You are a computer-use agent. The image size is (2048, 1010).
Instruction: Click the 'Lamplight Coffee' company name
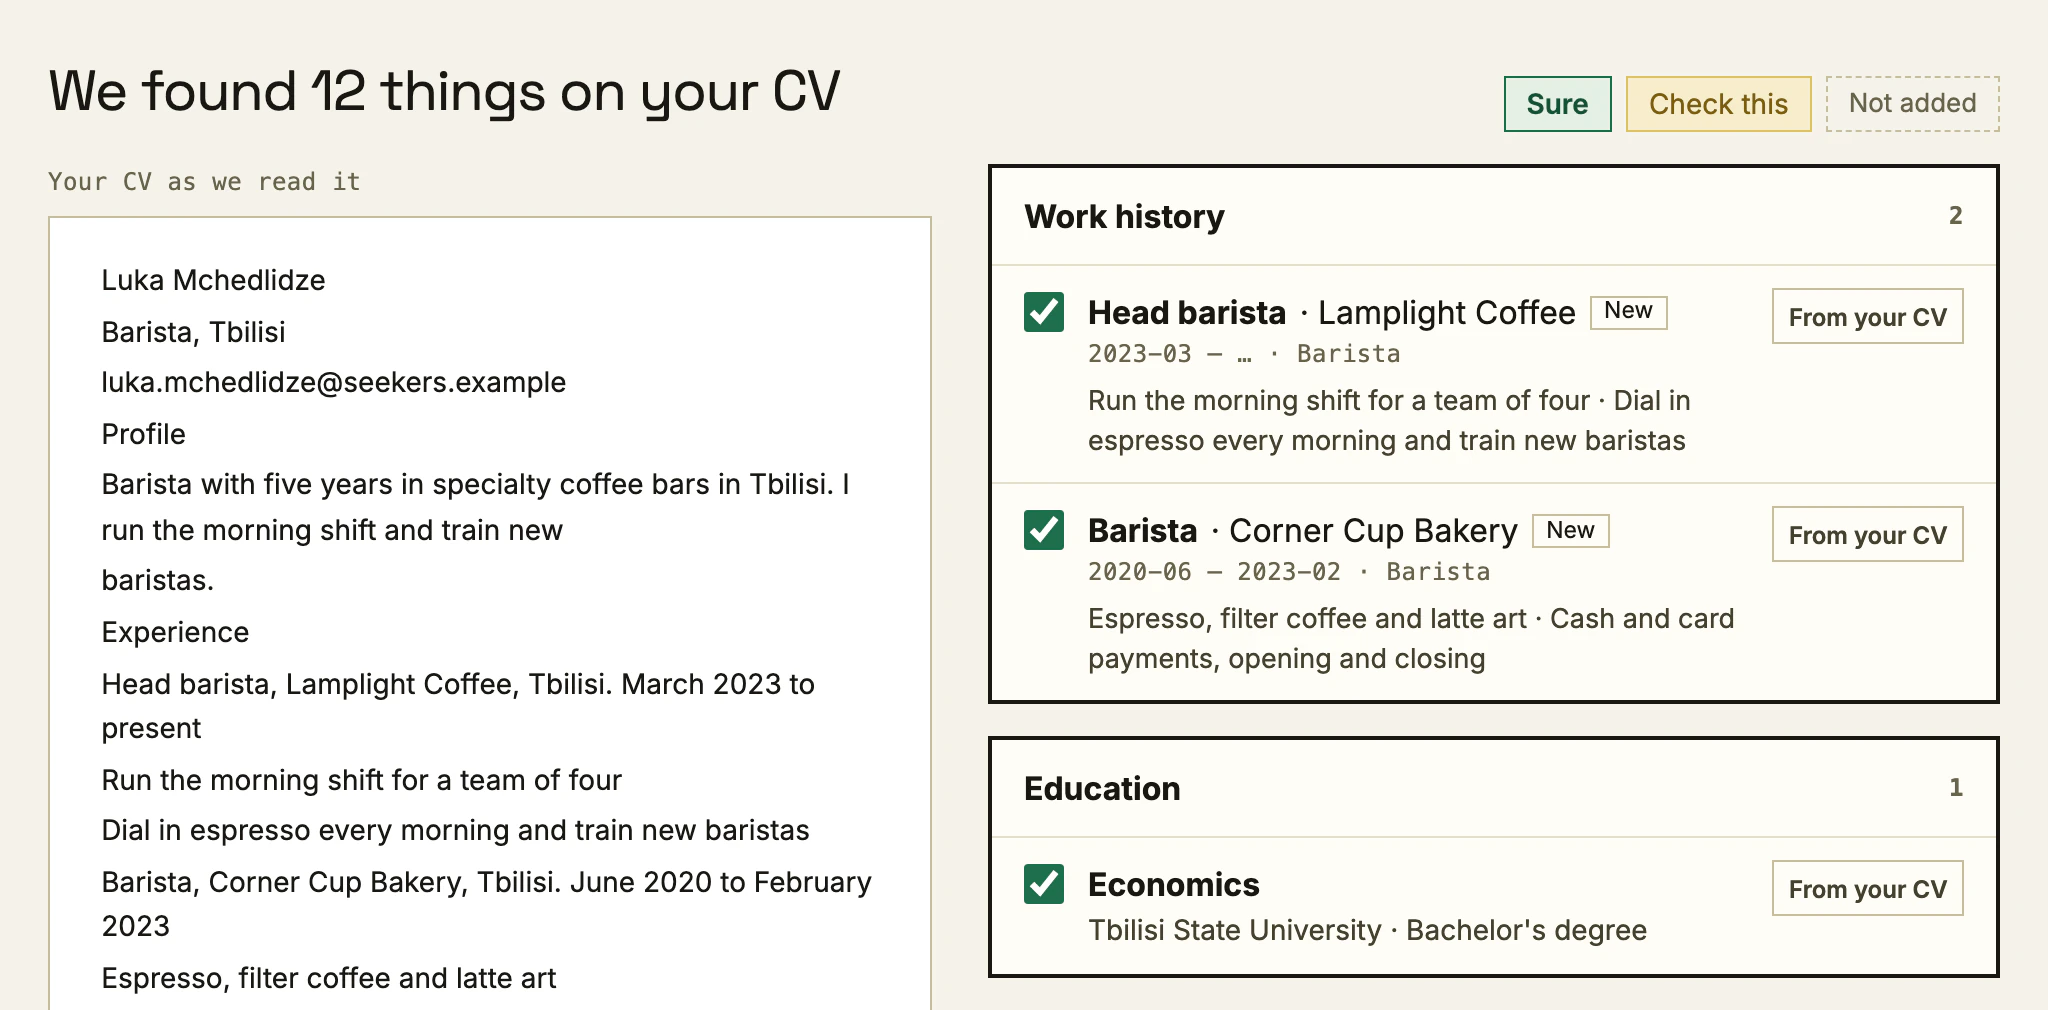coord(1446,313)
